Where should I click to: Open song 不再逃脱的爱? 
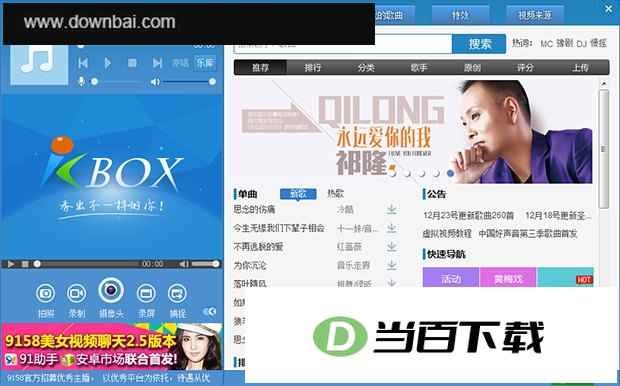[259, 247]
